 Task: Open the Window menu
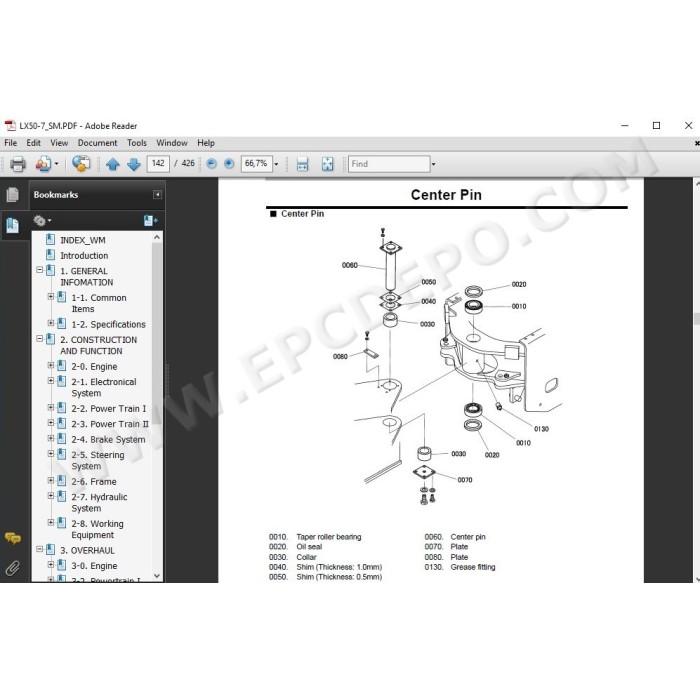(172, 143)
